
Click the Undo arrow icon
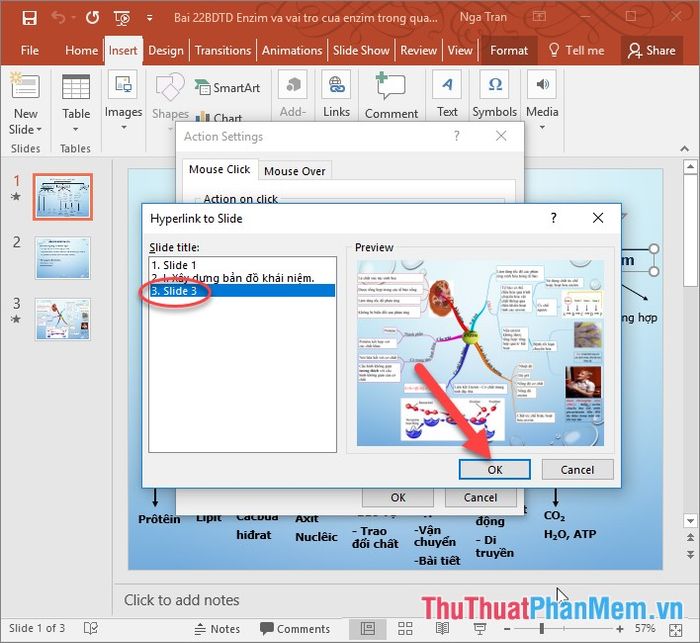pyautogui.click(x=59, y=18)
